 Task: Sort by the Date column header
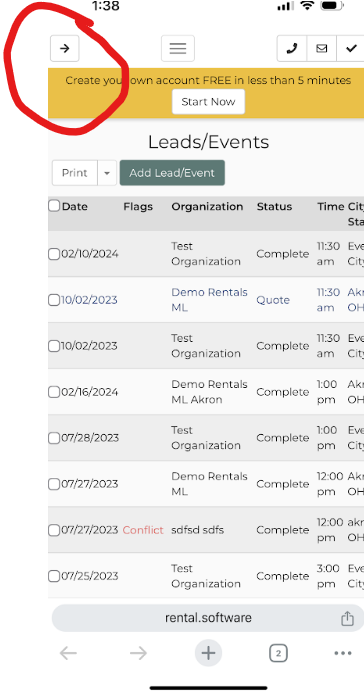pos(75,206)
